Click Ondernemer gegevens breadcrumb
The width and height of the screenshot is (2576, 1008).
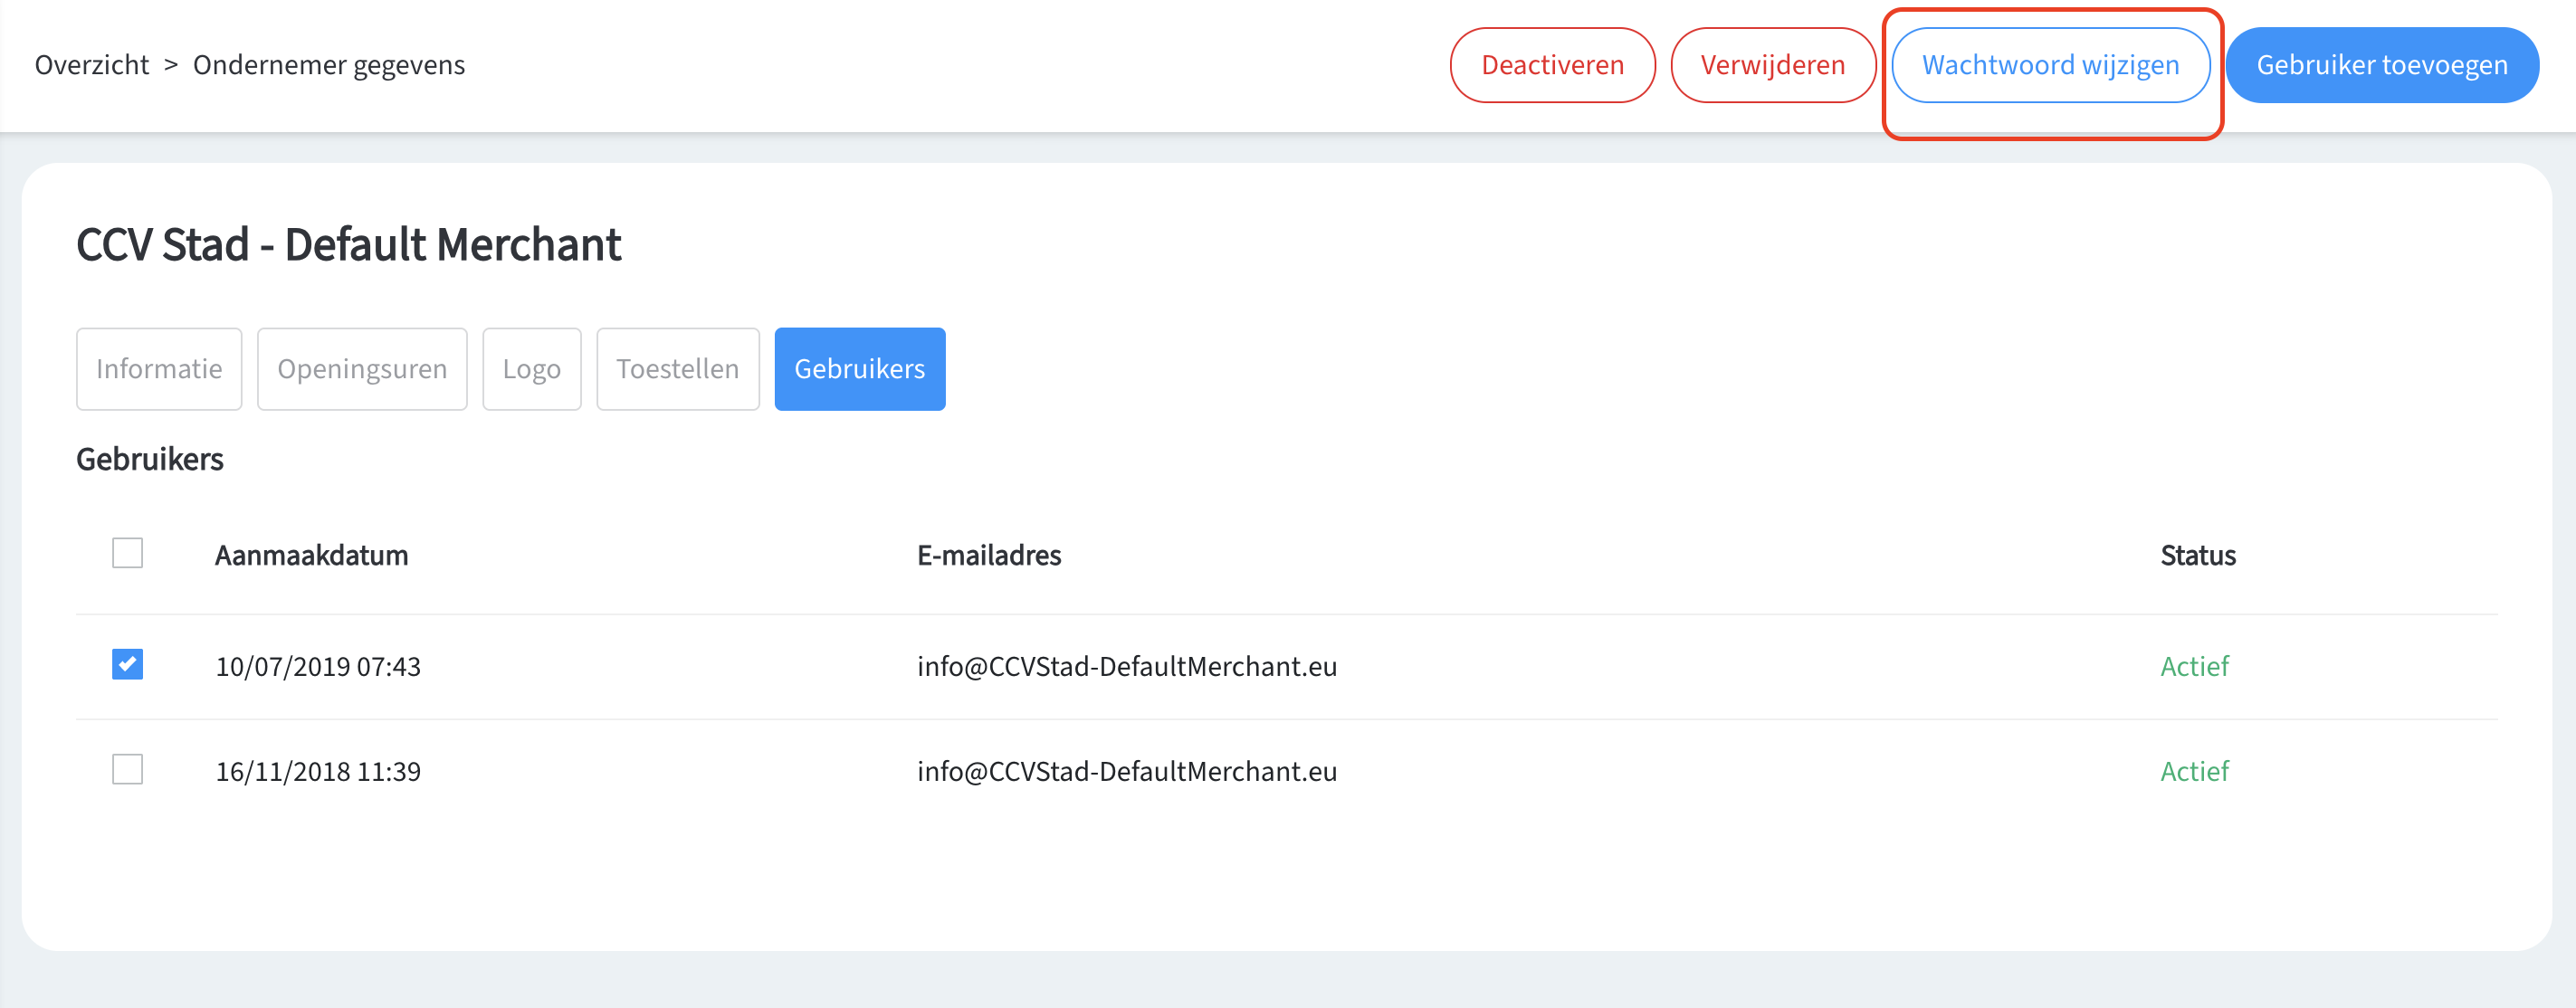click(x=328, y=65)
